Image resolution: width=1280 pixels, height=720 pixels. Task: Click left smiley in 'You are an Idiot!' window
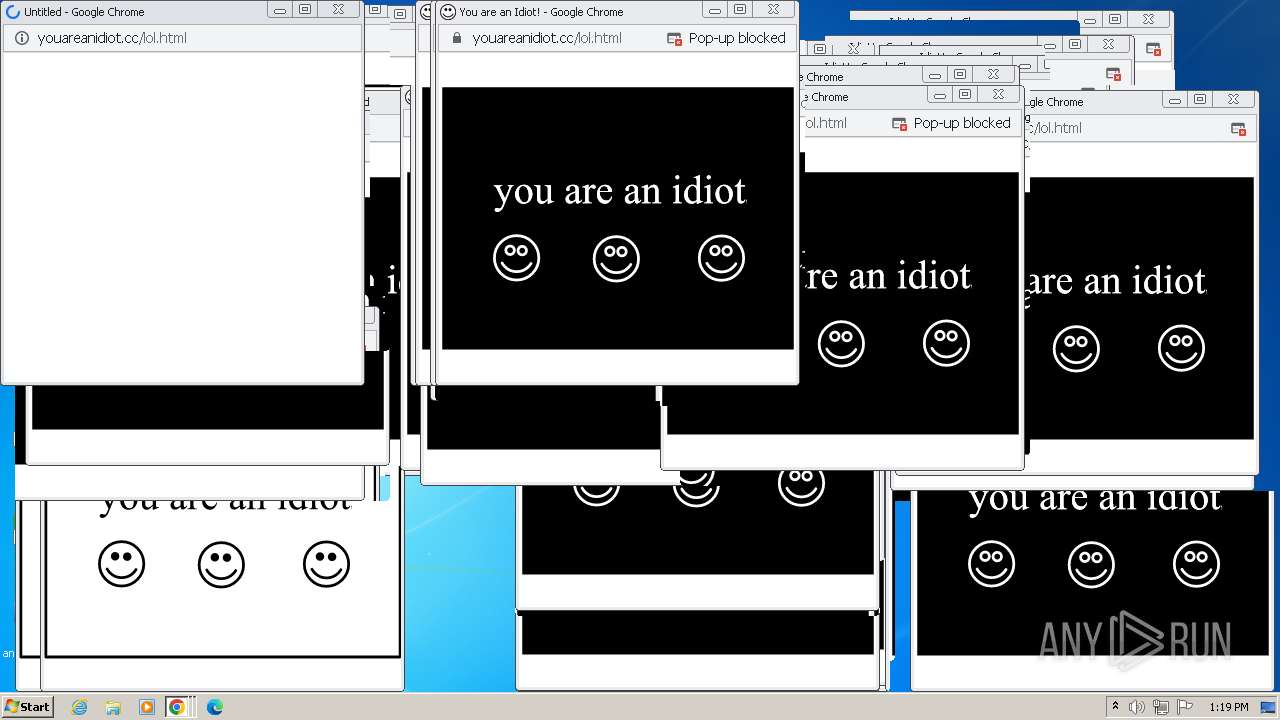[517, 258]
